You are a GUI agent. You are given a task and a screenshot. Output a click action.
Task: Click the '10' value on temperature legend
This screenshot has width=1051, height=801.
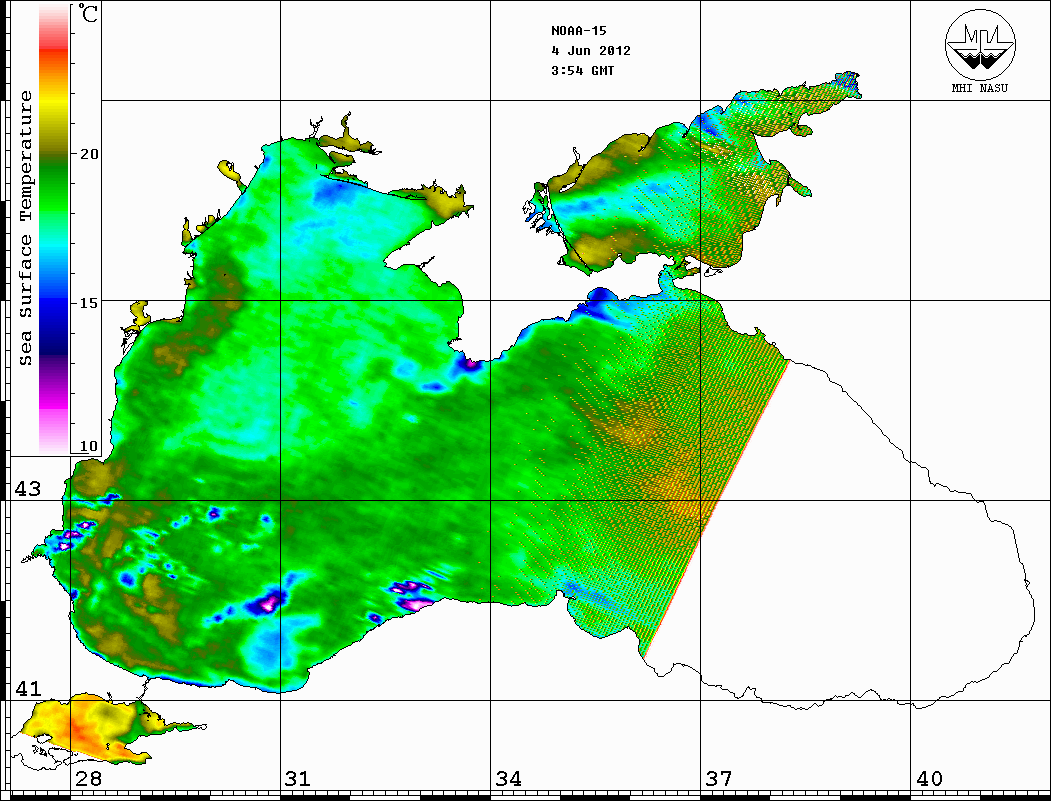88,446
